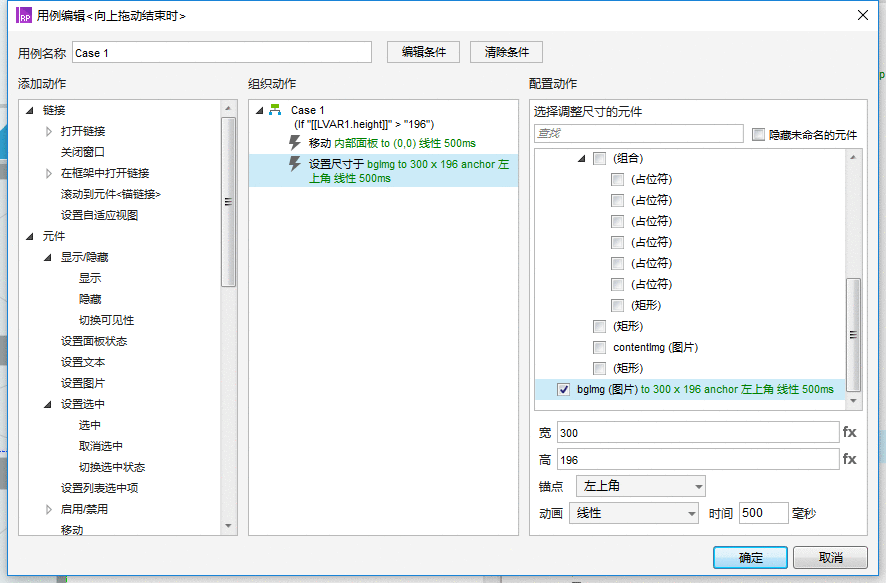Screen dimensions: 886x583
Task: Expand the 打开链接 item
Action: (x=49, y=131)
